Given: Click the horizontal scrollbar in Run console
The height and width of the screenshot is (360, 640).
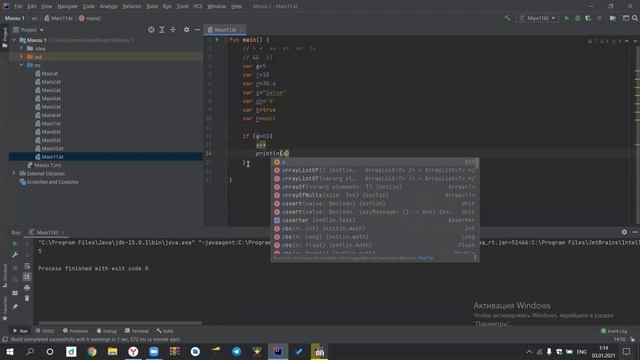Looking at the screenshot, I should [120, 323].
